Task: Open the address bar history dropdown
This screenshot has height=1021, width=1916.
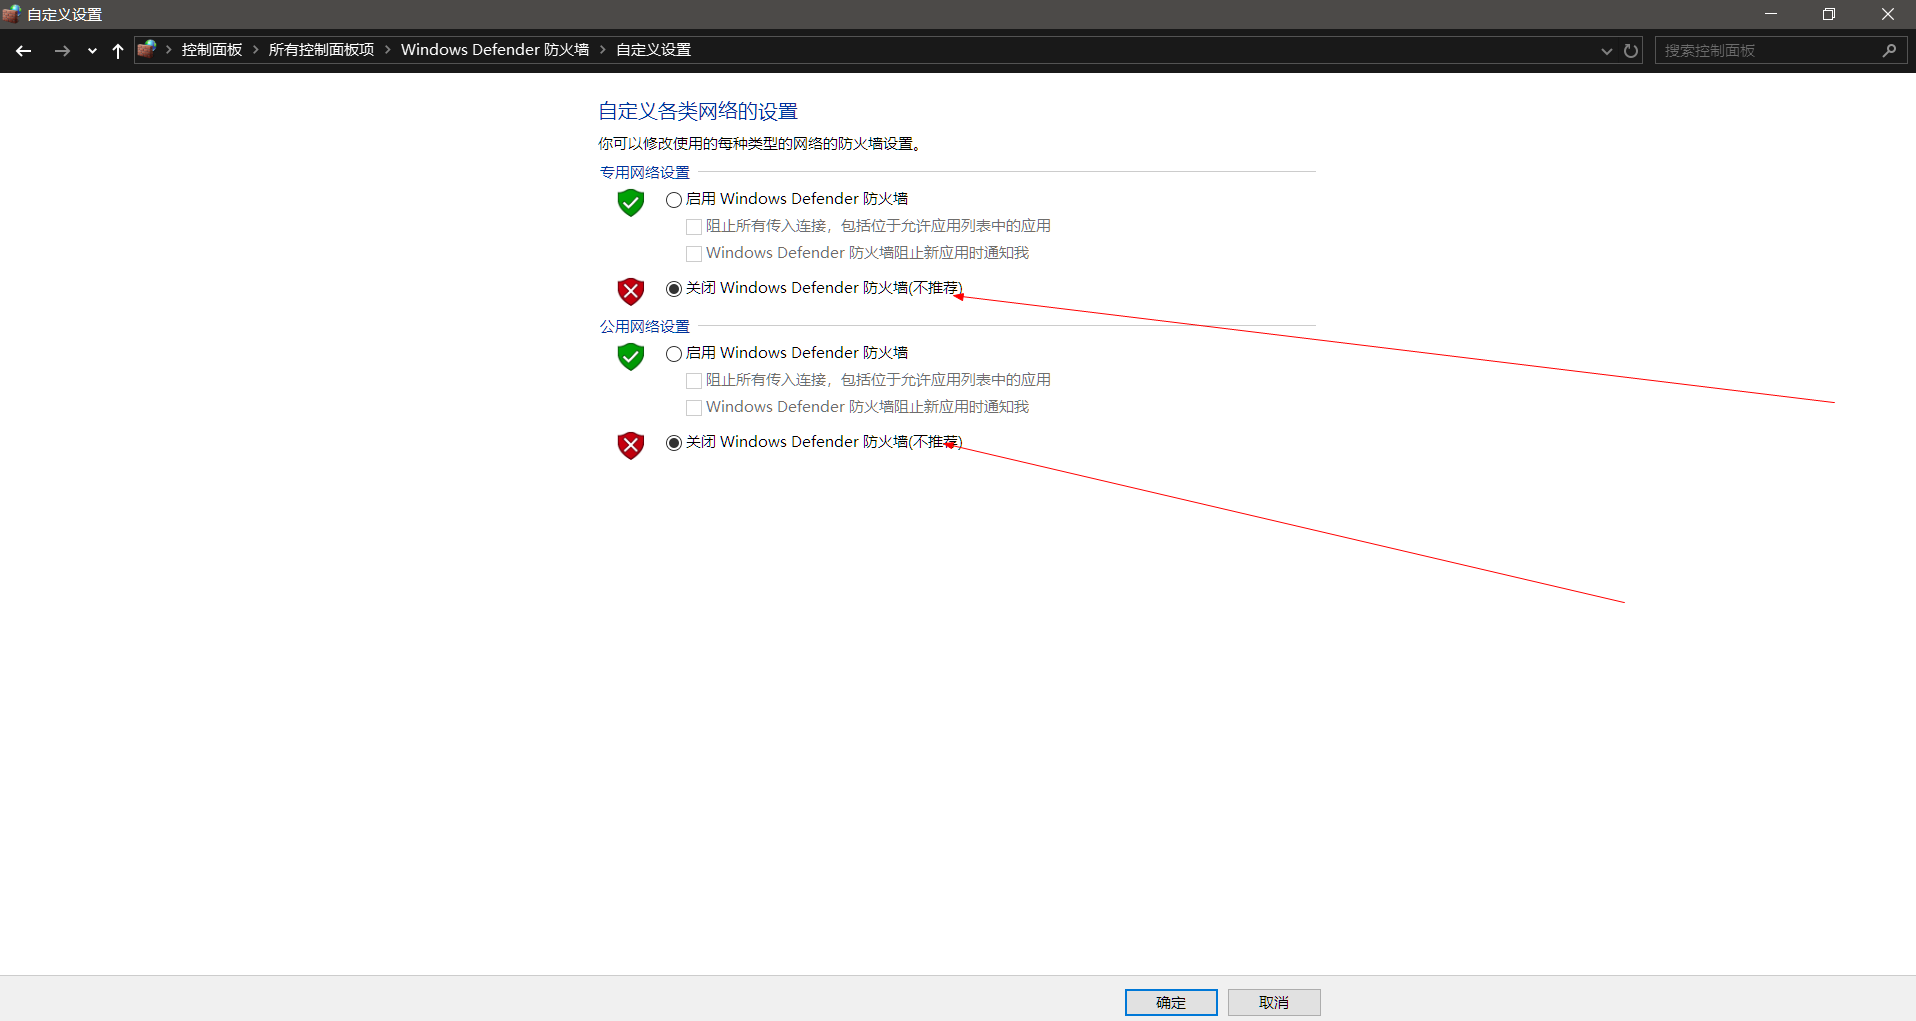Action: click(x=1606, y=51)
